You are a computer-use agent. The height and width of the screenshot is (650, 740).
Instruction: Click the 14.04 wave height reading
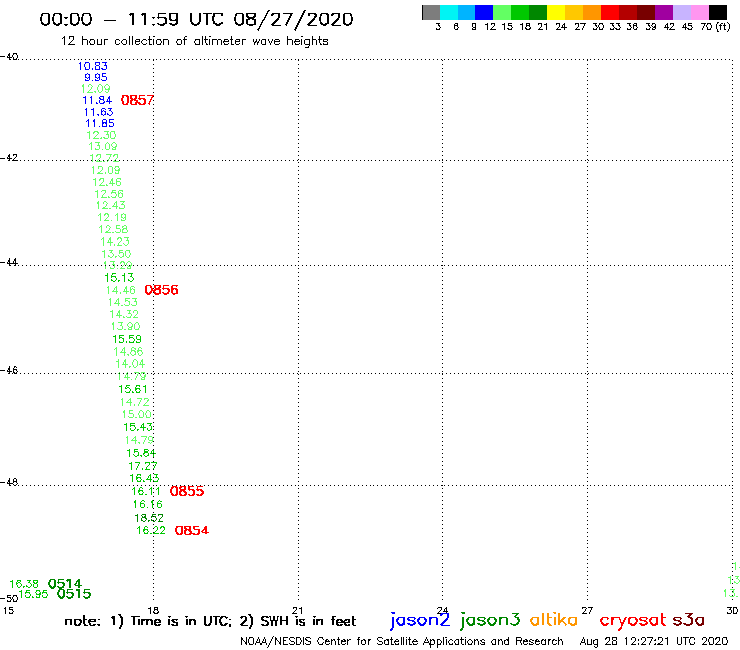tap(130, 364)
